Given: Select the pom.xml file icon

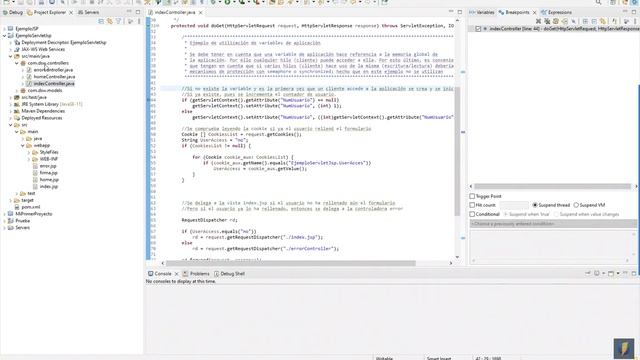Looking at the screenshot, I should [17, 207].
